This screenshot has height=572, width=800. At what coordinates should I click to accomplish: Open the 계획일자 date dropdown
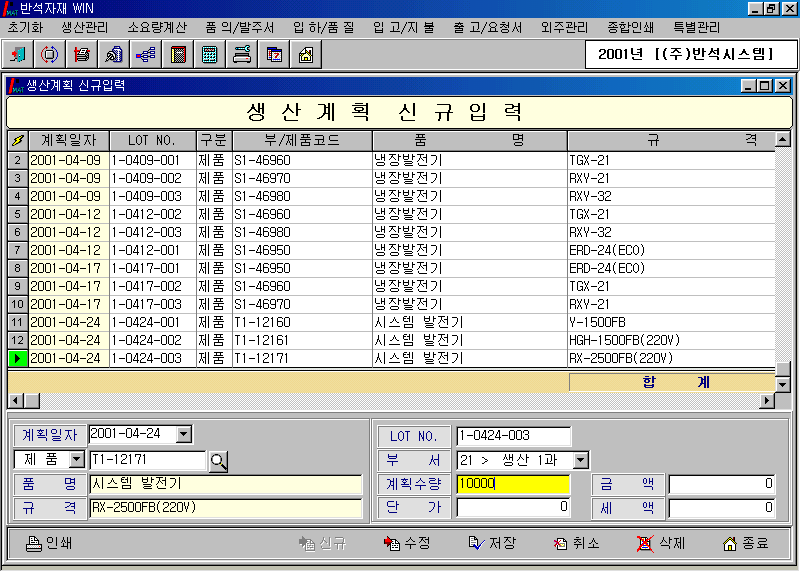point(182,434)
